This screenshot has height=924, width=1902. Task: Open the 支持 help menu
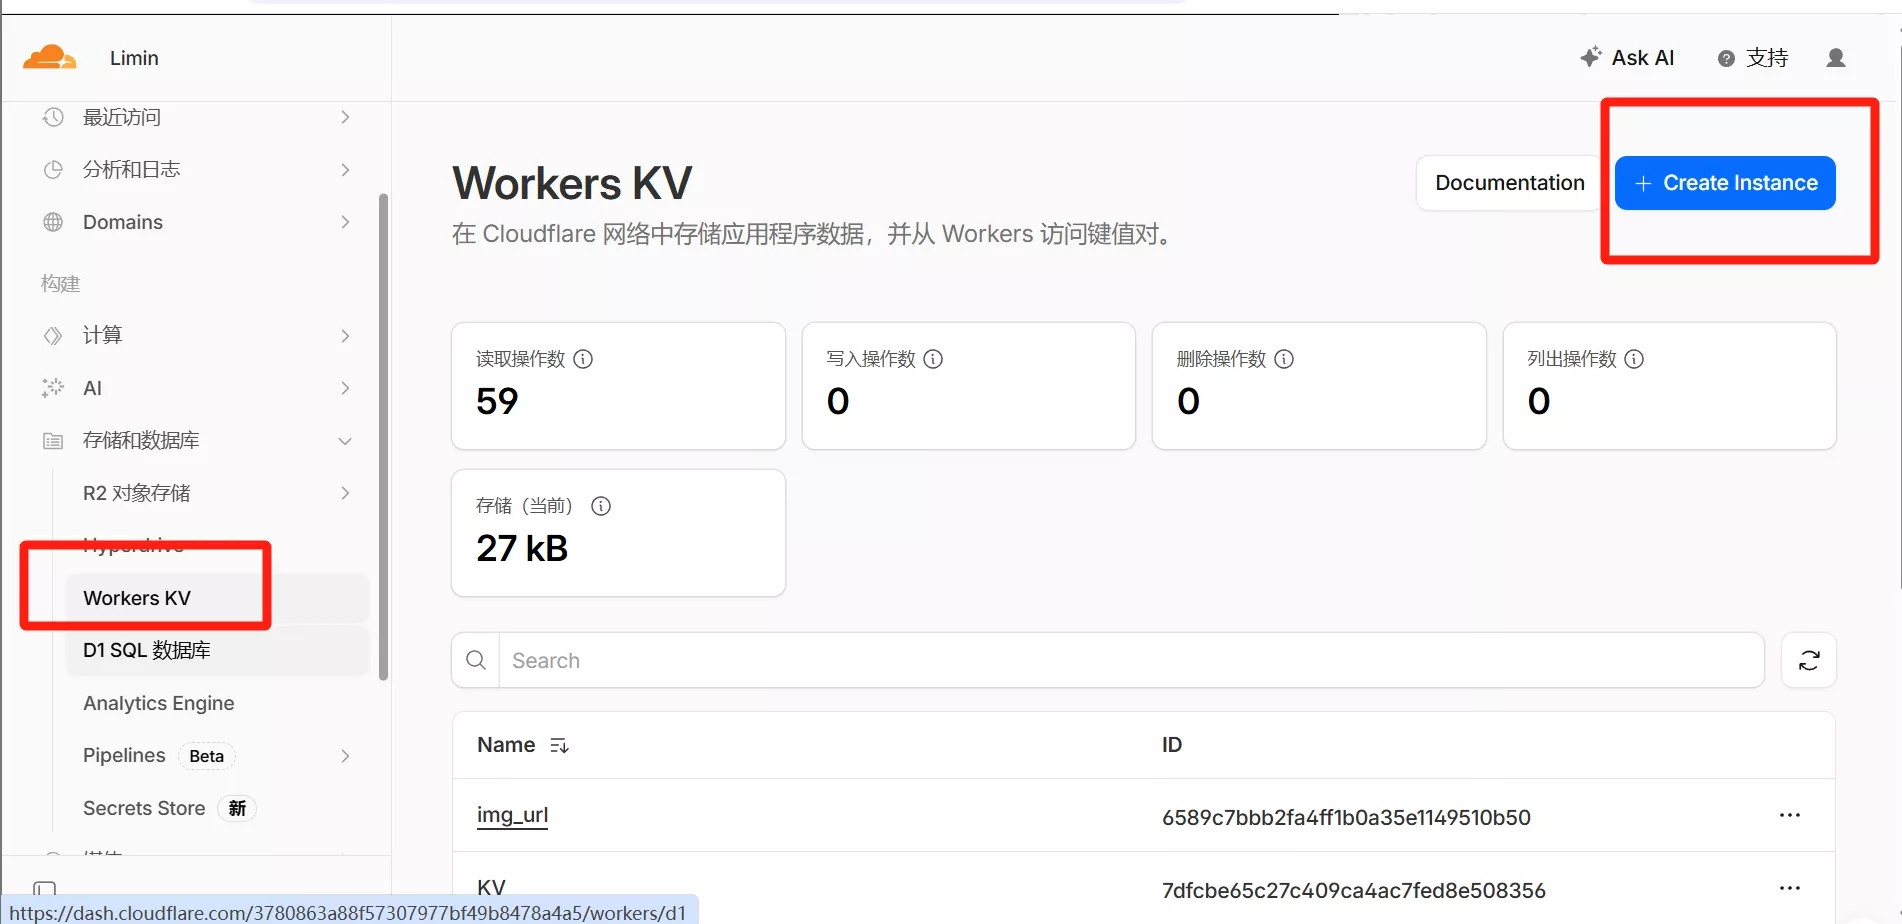tap(1753, 58)
